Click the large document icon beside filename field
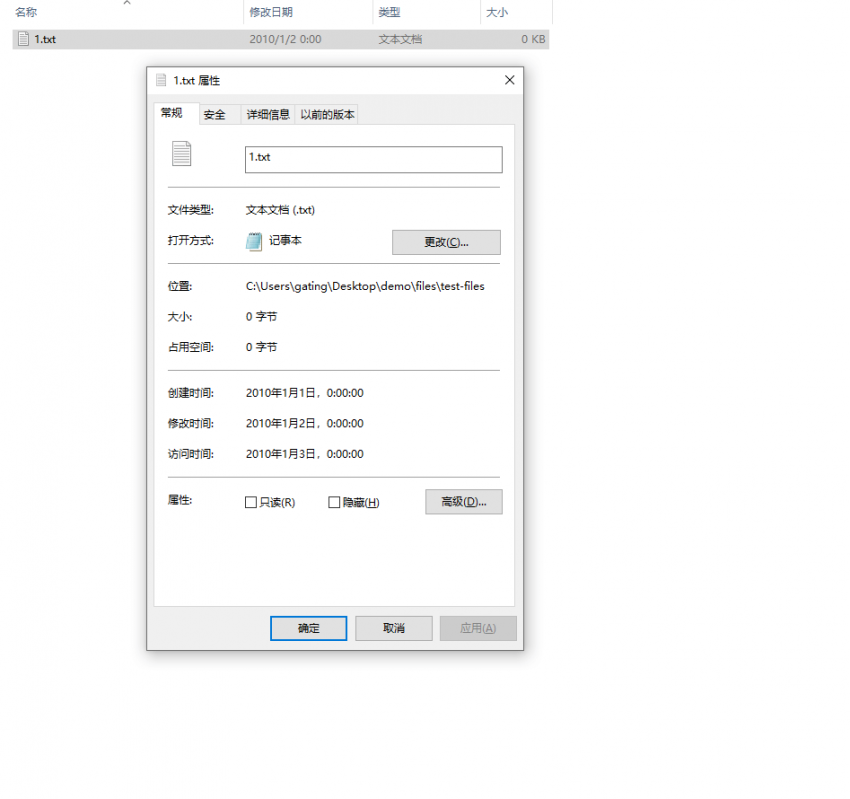This screenshot has width=850, height=799. pyautogui.click(x=181, y=154)
